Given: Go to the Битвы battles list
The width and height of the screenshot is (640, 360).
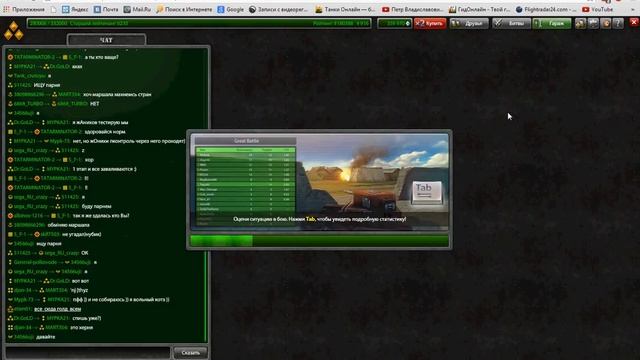Looking at the screenshot, I should click(511, 24).
